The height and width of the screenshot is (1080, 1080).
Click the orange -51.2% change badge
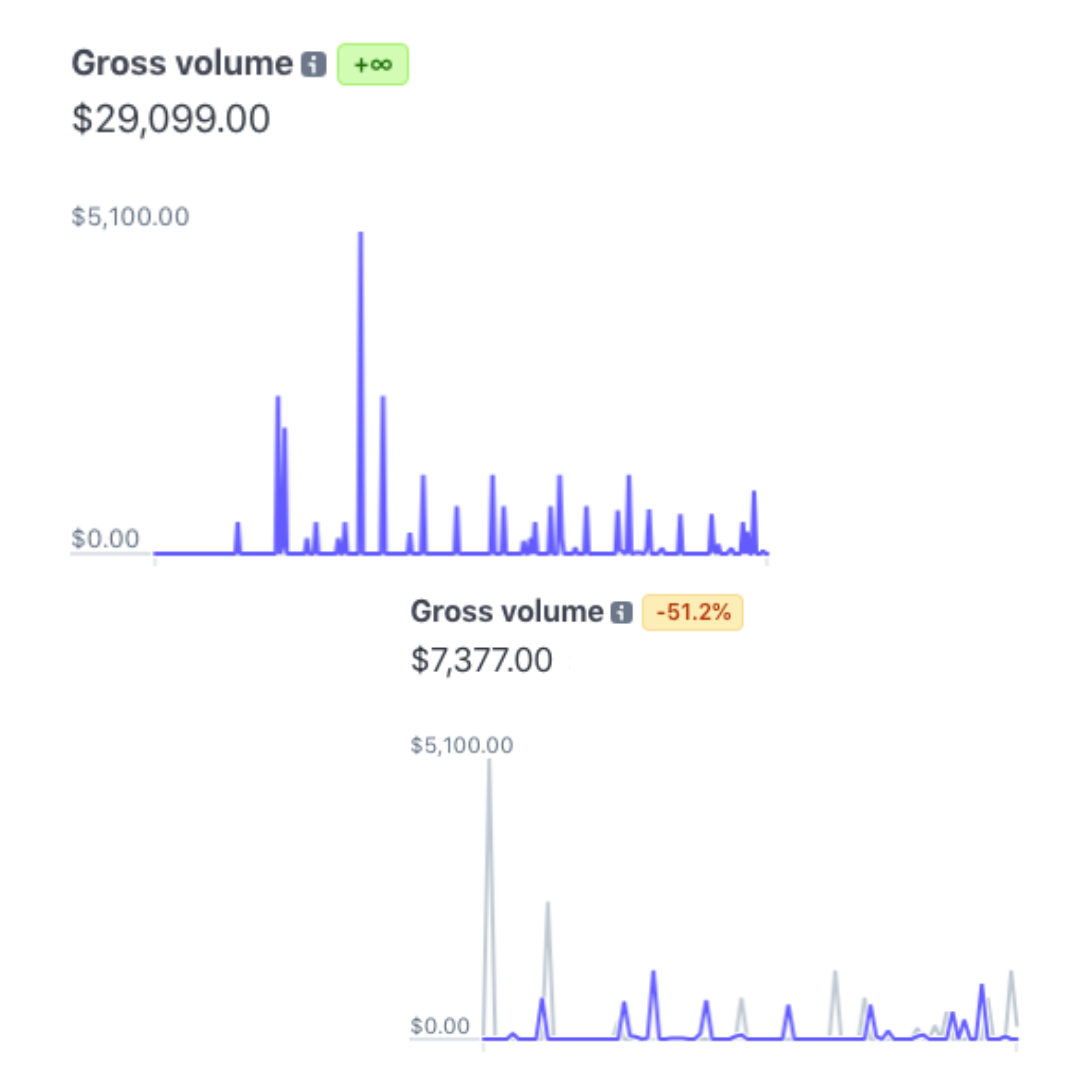click(693, 613)
